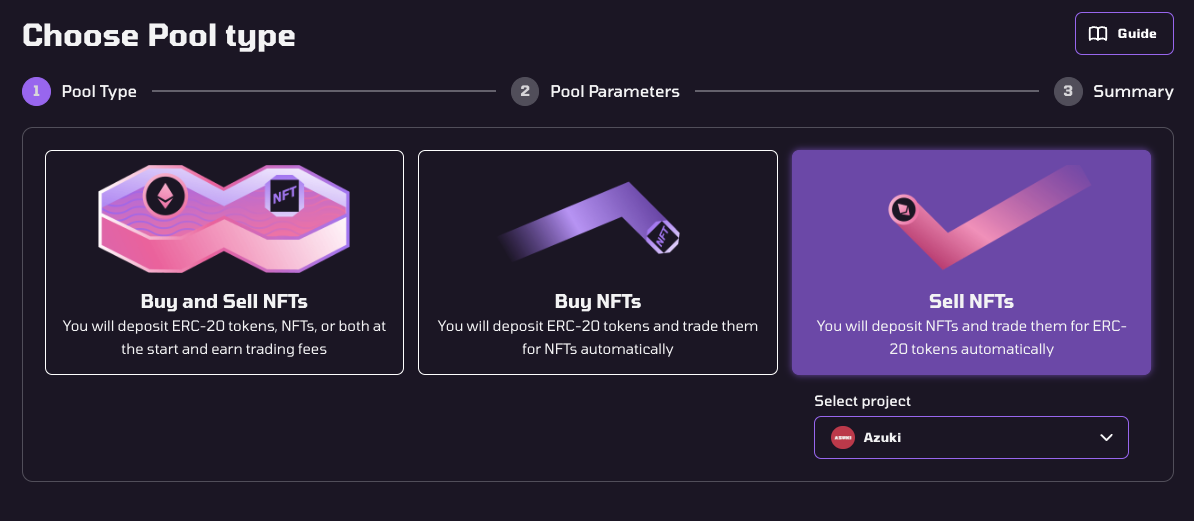1194x521 pixels.
Task: Go to Pool Parameters step
Action: click(x=615, y=92)
